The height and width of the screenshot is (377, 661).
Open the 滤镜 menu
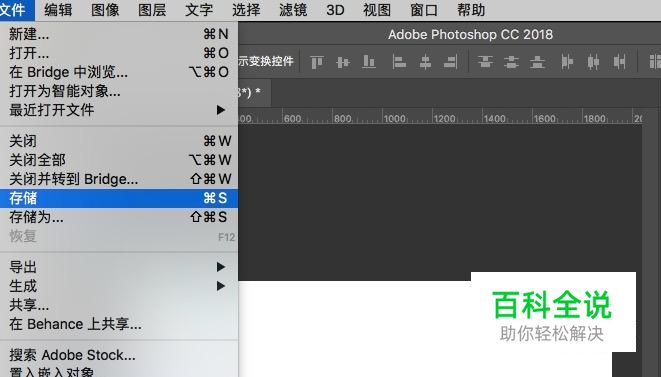point(293,10)
